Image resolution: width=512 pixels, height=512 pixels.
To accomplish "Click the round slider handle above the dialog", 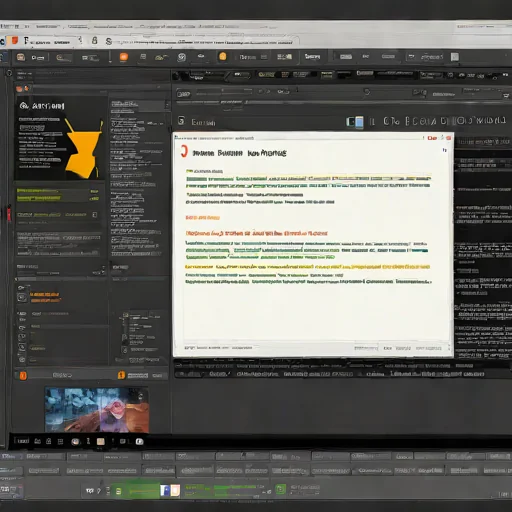I will click(367, 92).
